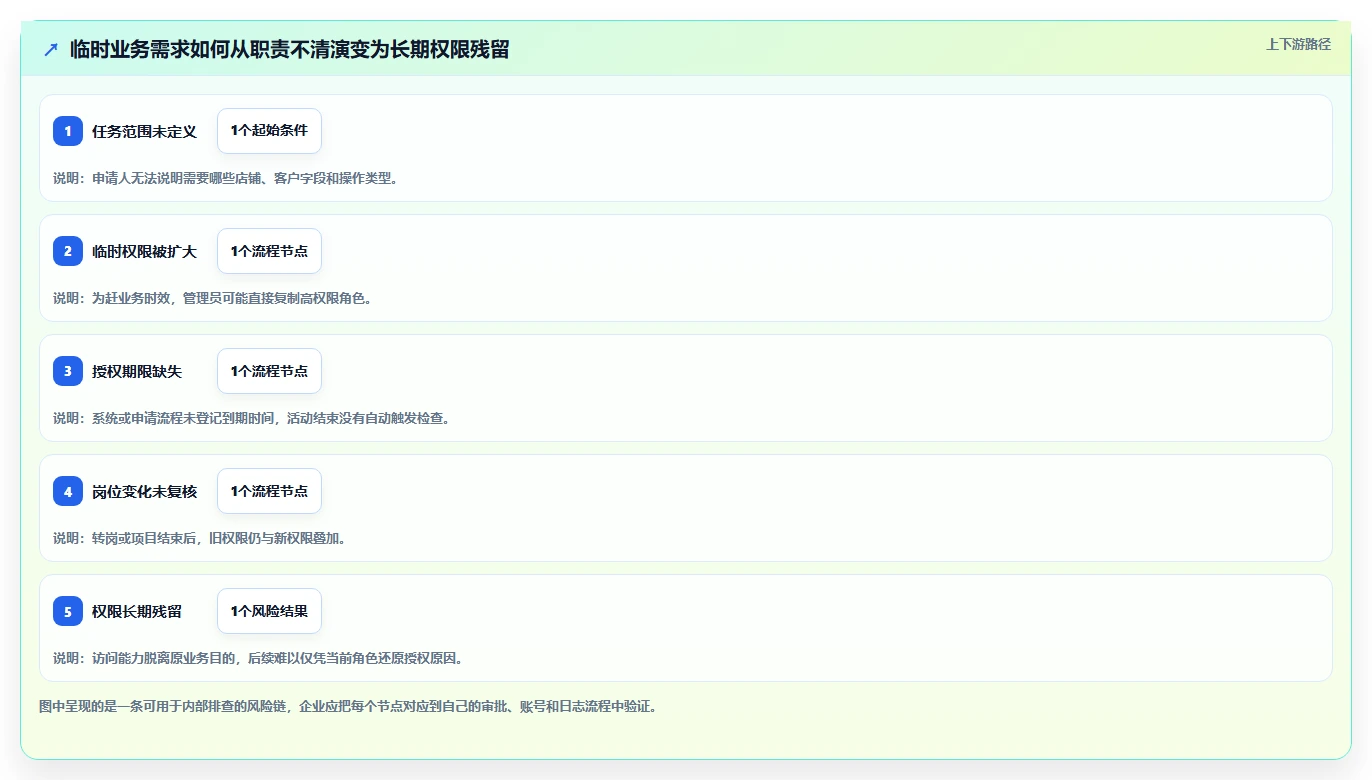Click the arrow icon beside the title
This screenshot has width=1372, height=780.
[x=51, y=50]
